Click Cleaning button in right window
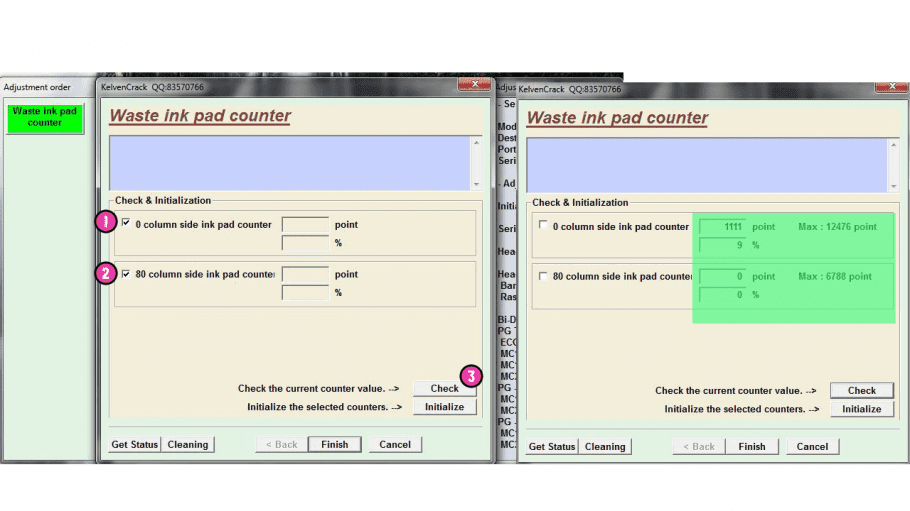The width and height of the screenshot is (910, 511). tap(605, 447)
